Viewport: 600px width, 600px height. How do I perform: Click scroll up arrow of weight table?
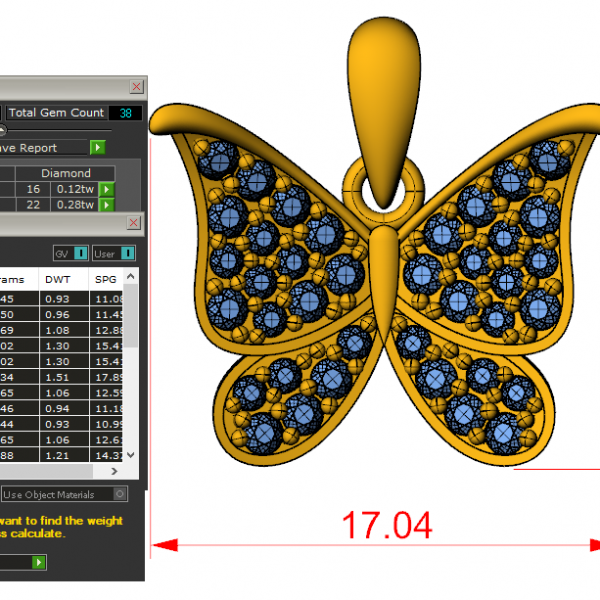130,276
